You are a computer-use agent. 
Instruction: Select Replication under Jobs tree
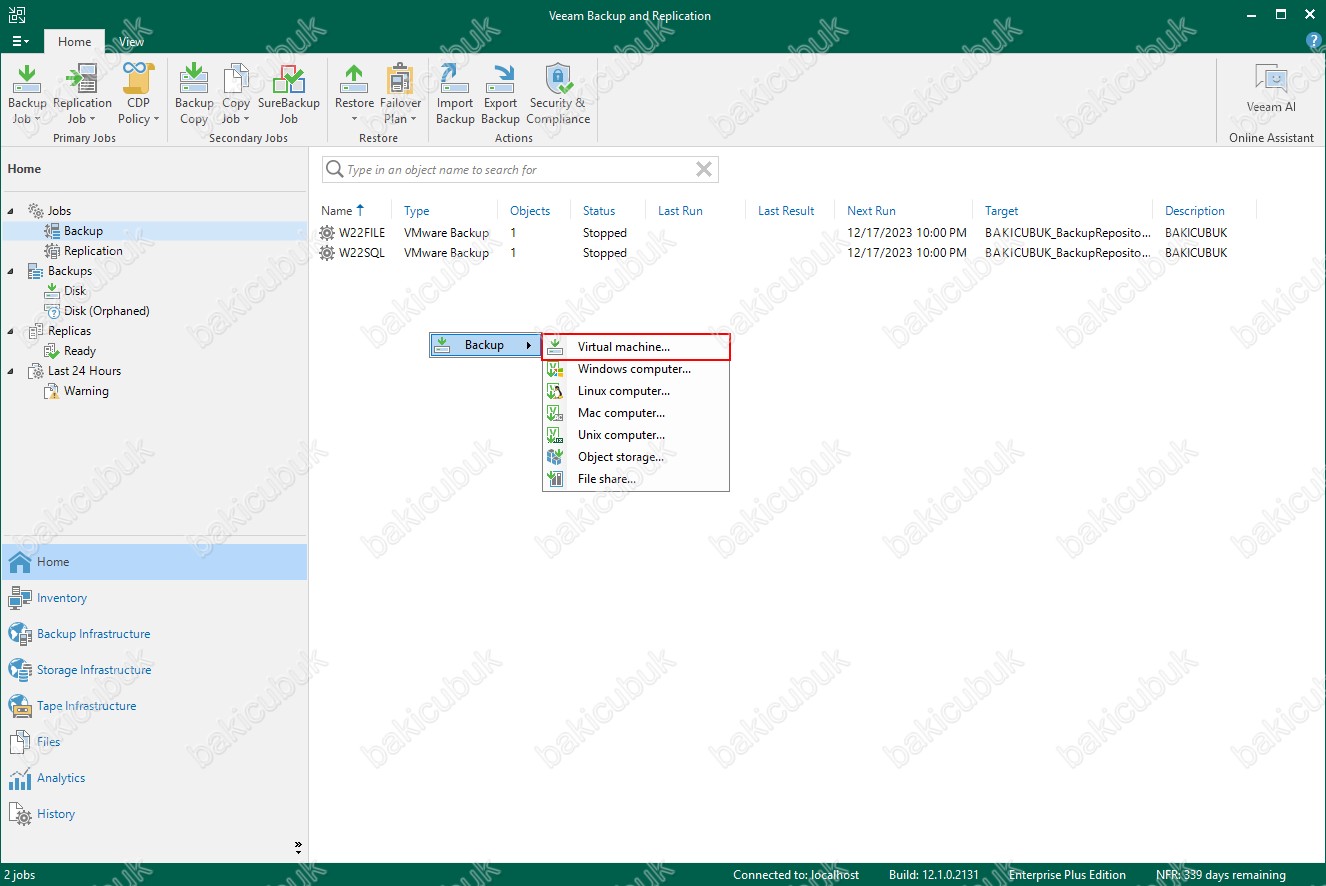pyautogui.click(x=93, y=251)
